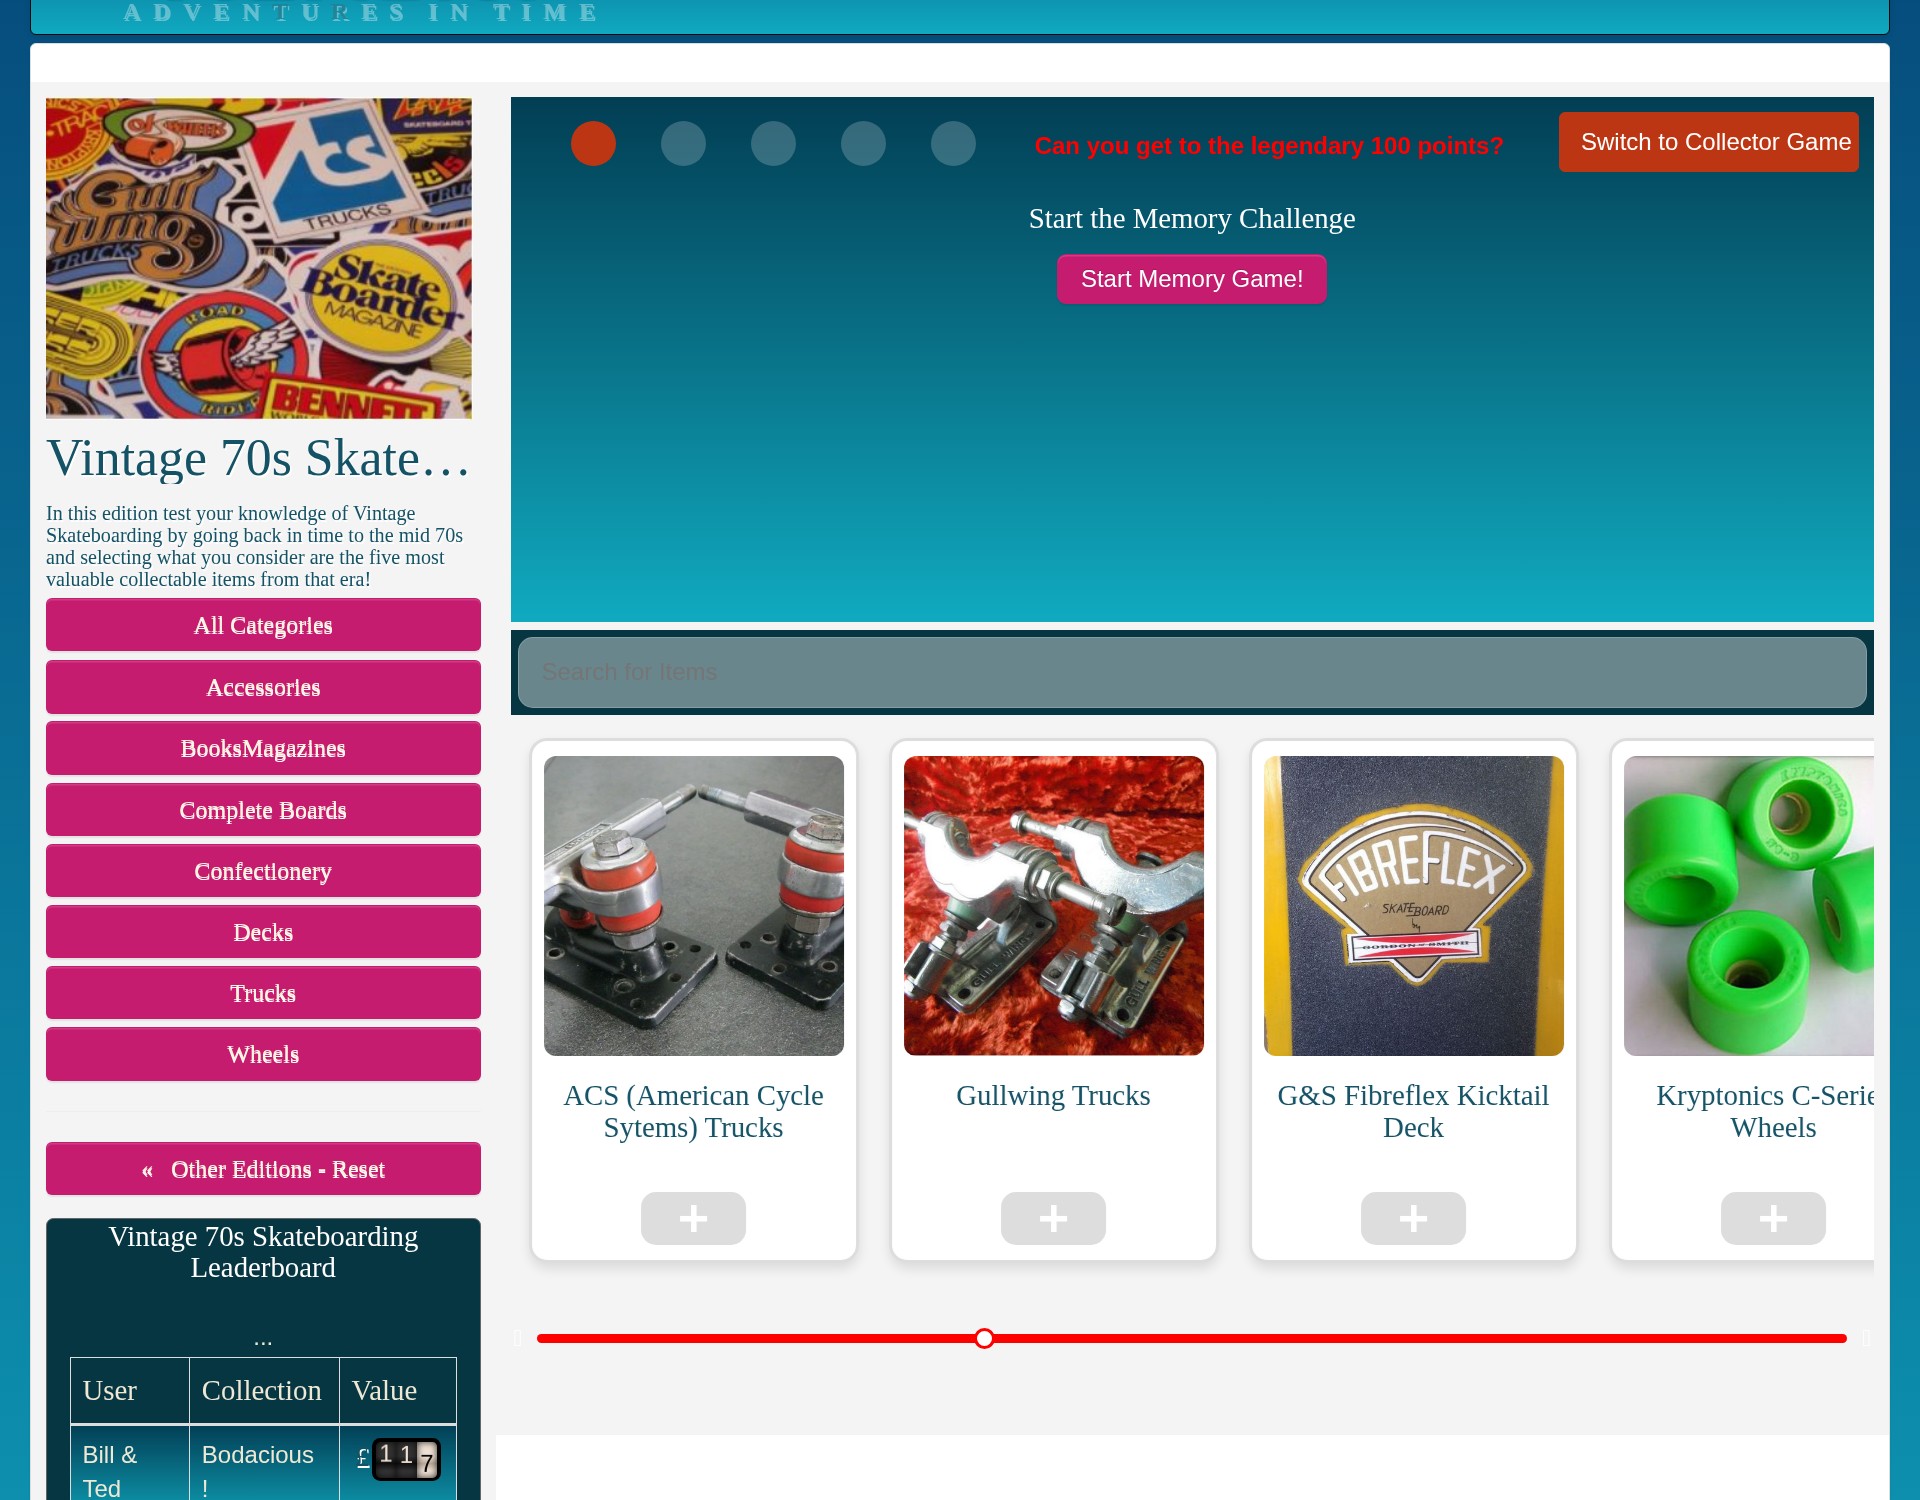Viewport: 1920px width, 1500px height.
Task: Select the fourth grey progress circle
Action: tap(863, 143)
